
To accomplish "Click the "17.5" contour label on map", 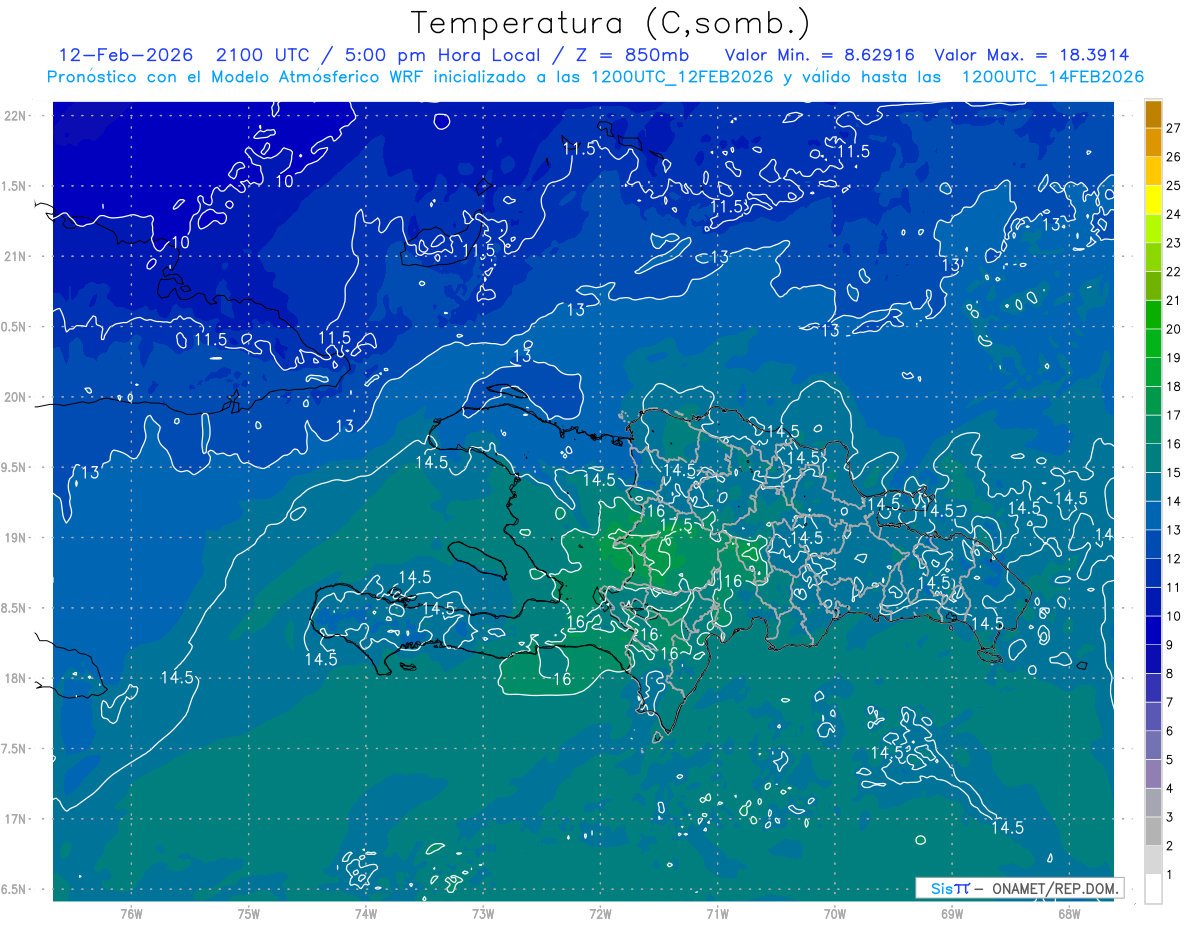I will (x=676, y=525).
